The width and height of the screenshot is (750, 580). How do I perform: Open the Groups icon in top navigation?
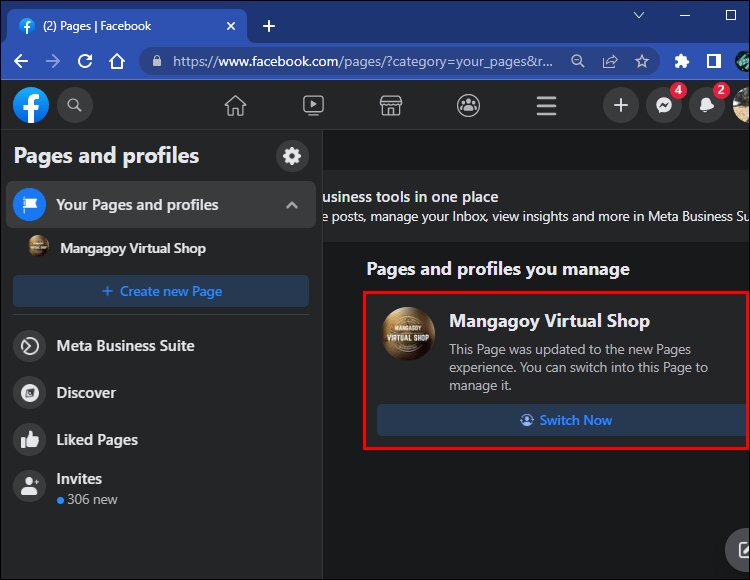pyautogui.click(x=468, y=105)
